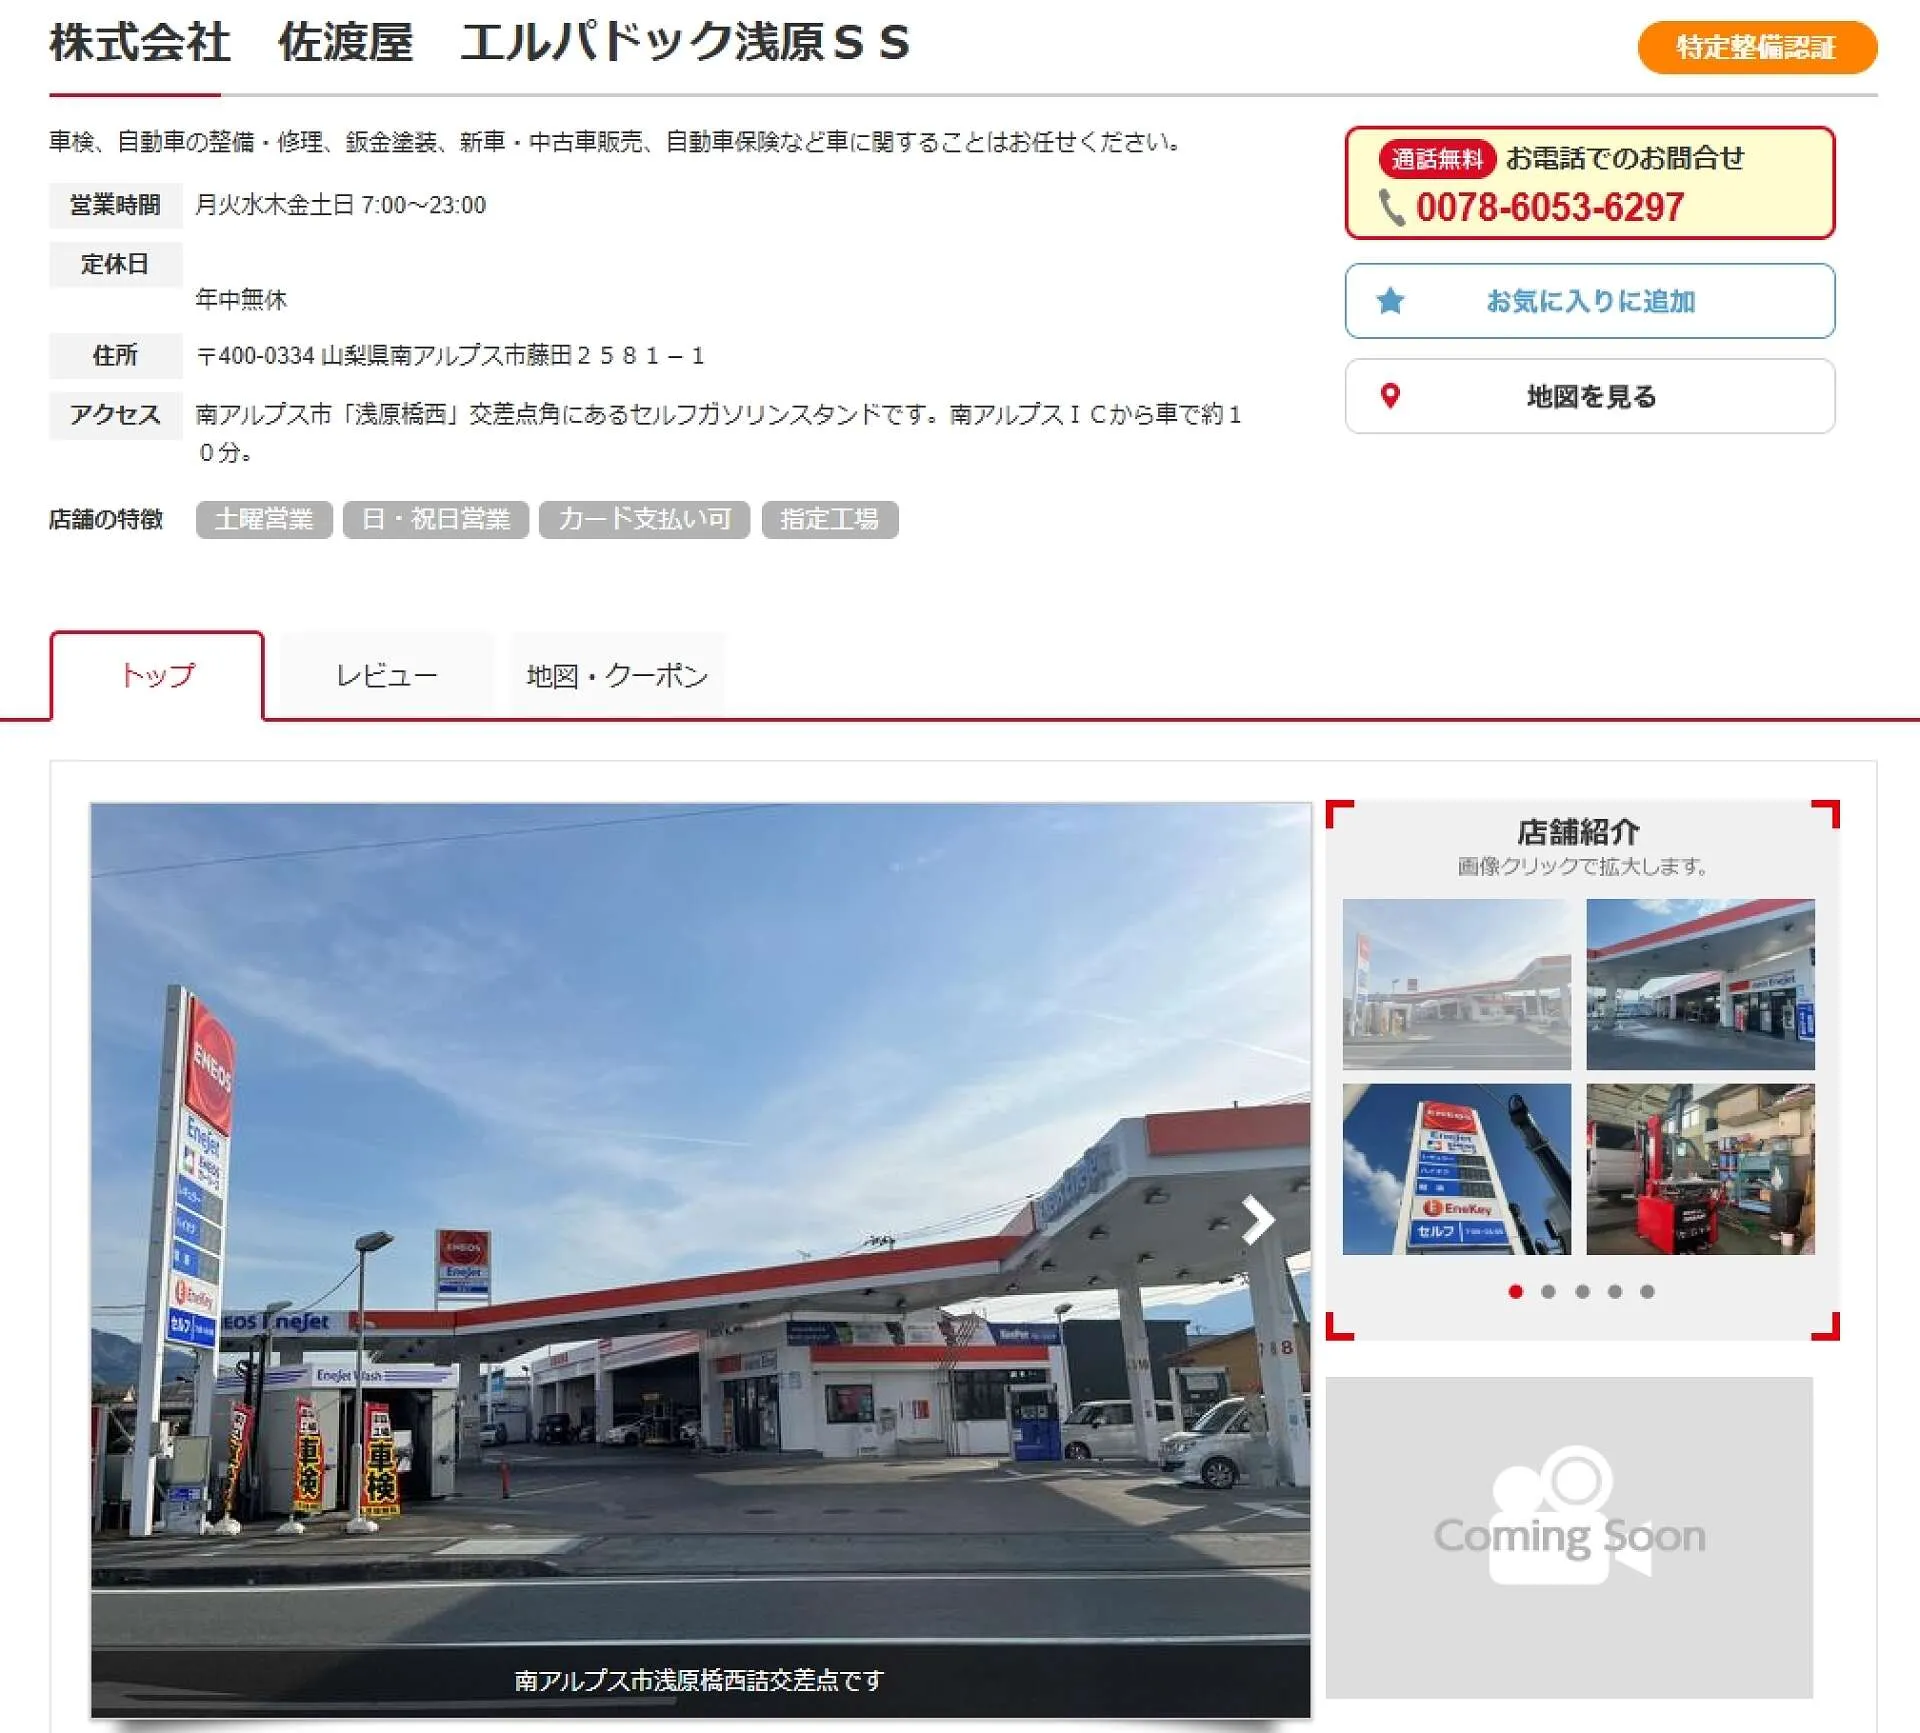
Task: Select the last carousel pagination dot
Action: 1647,1292
